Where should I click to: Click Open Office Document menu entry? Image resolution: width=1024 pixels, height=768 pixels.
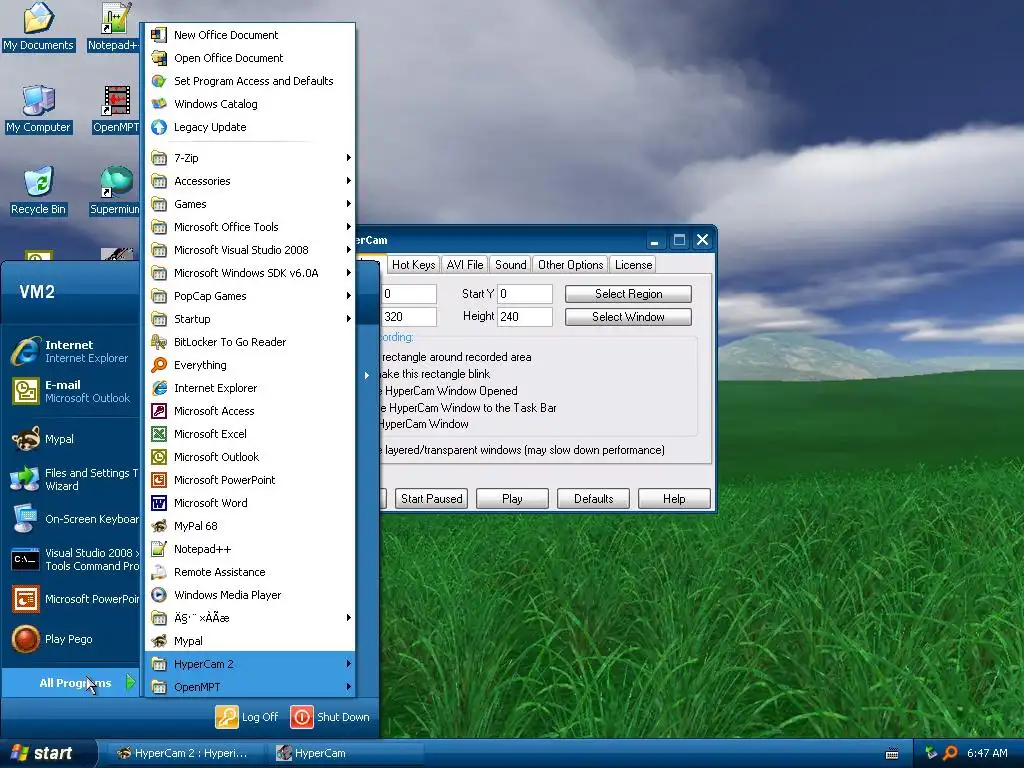pyautogui.click(x=249, y=58)
